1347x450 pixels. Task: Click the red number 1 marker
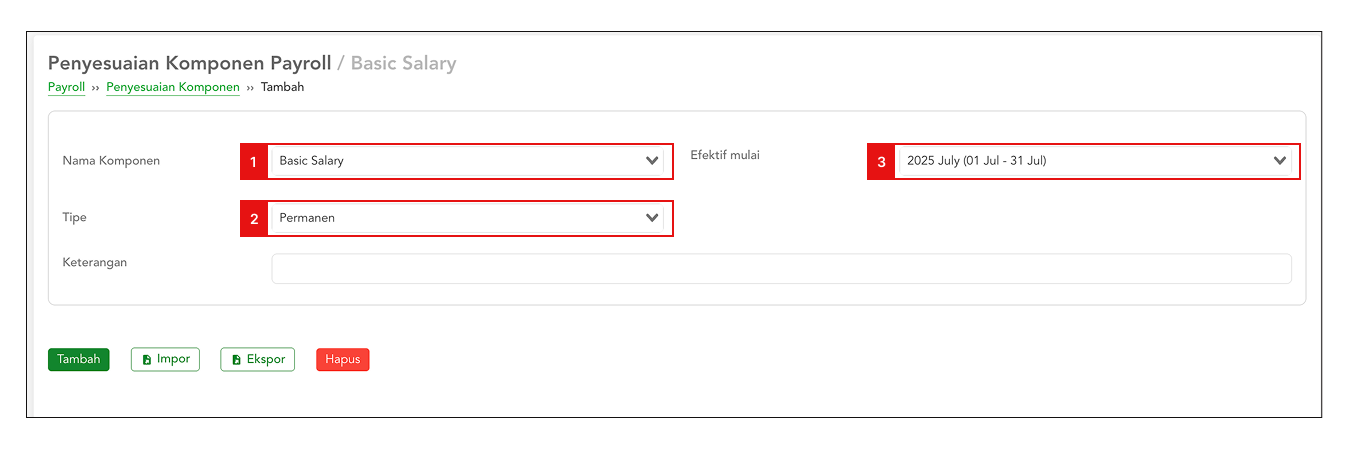point(254,161)
